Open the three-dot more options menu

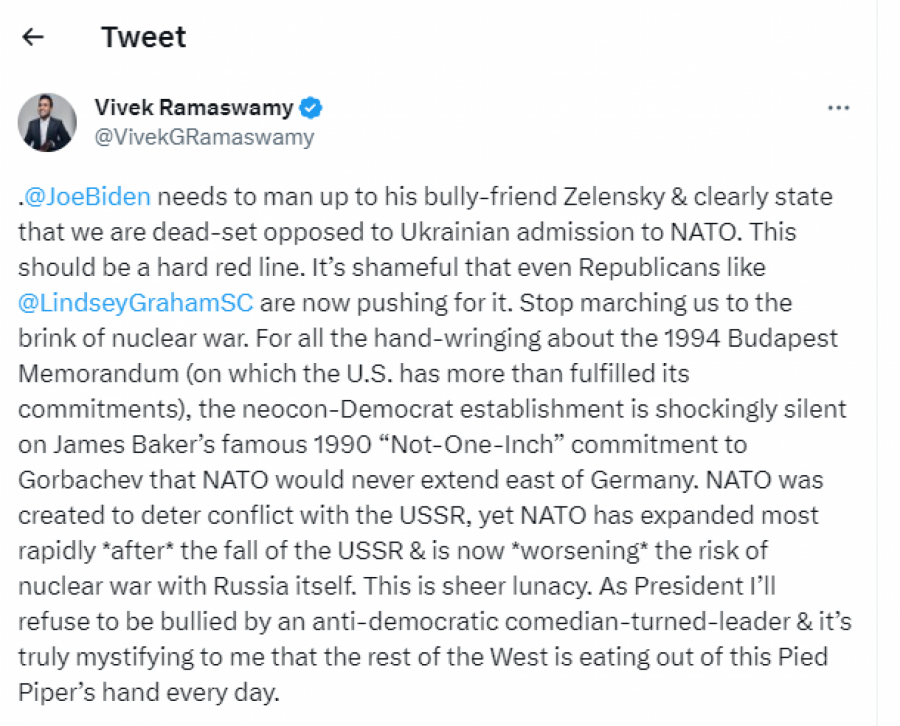[x=839, y=108]
